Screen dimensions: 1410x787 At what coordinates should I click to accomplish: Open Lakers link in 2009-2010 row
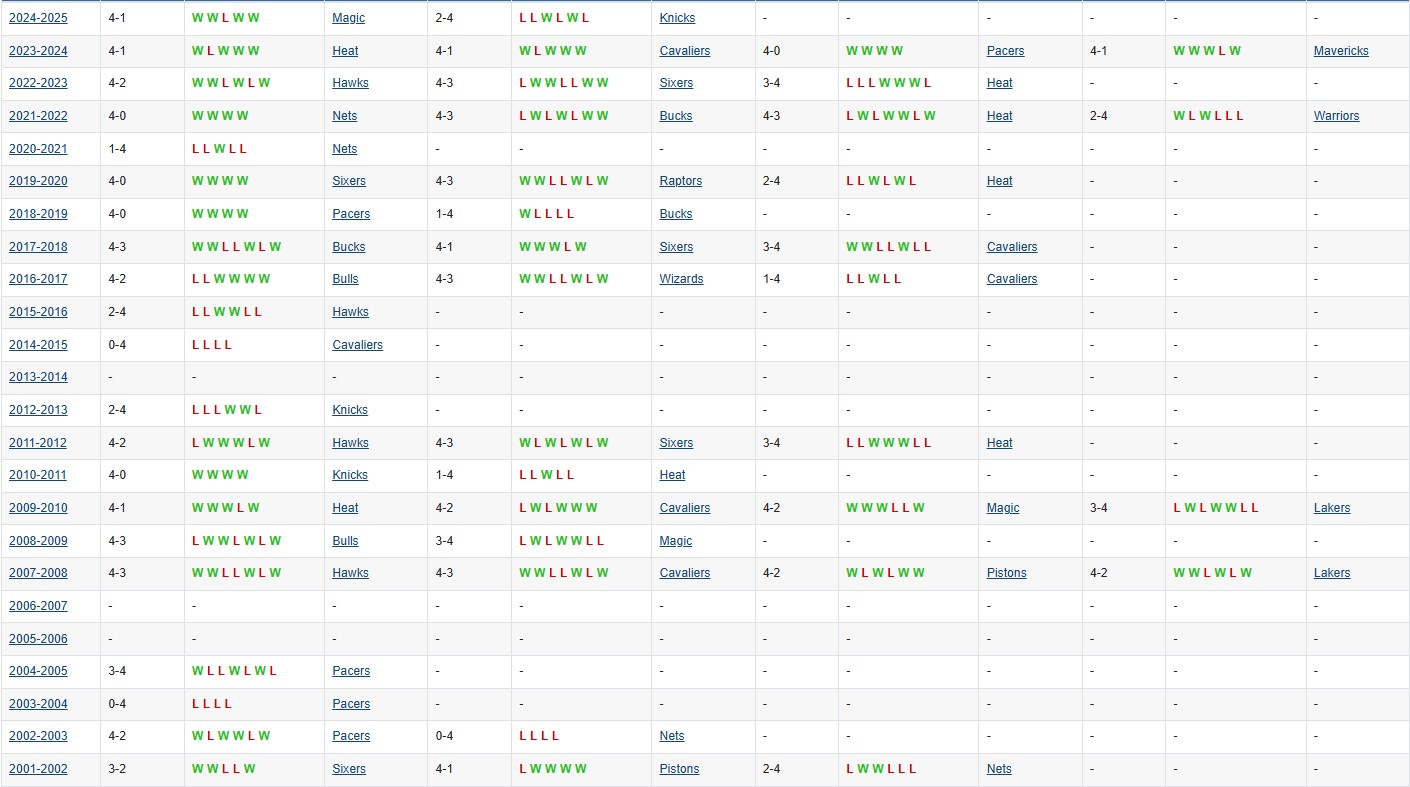coord(1331,508)
